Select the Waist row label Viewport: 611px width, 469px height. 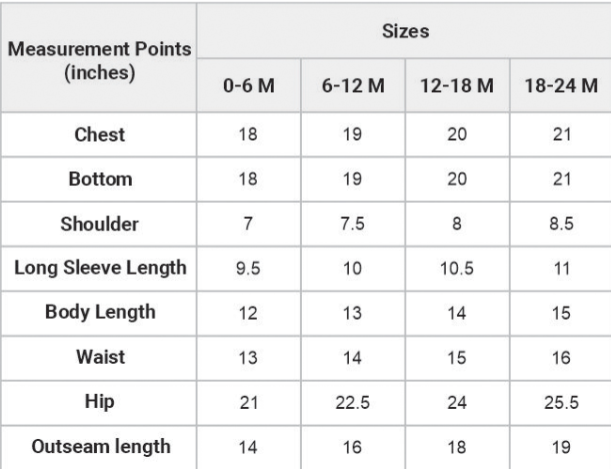tap(99, 358)
